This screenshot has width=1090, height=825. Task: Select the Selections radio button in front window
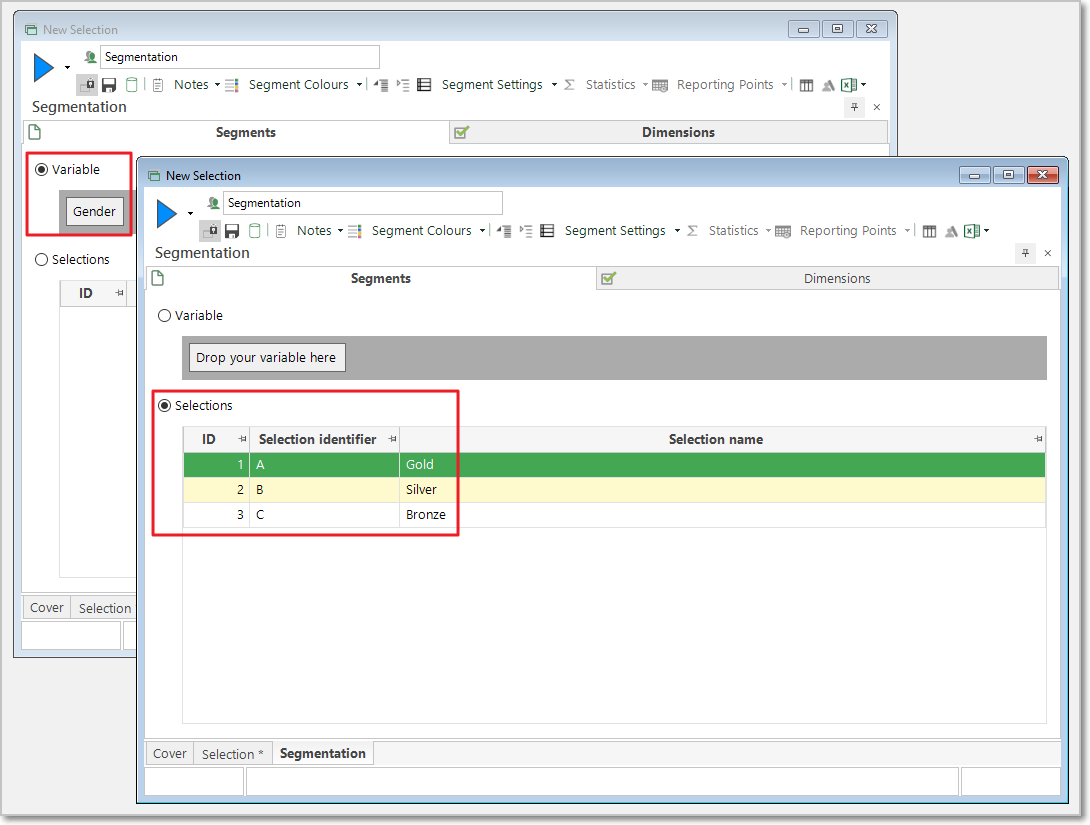165,405
